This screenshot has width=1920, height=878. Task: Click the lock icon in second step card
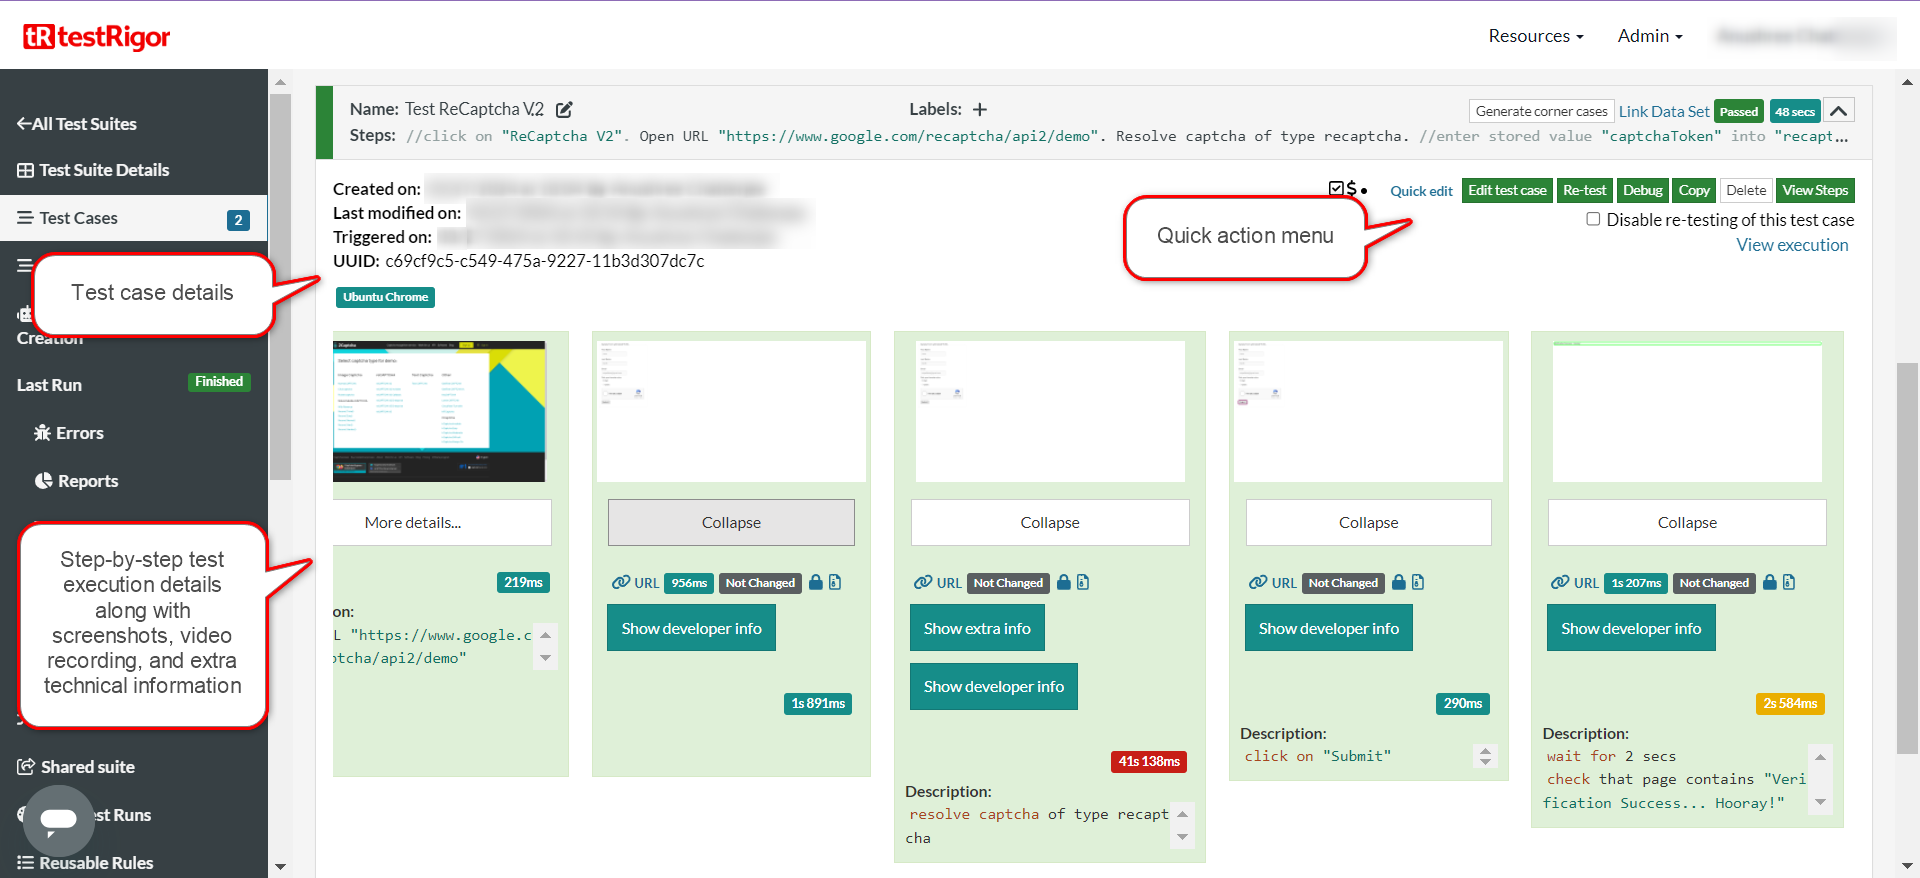point(816,583)
